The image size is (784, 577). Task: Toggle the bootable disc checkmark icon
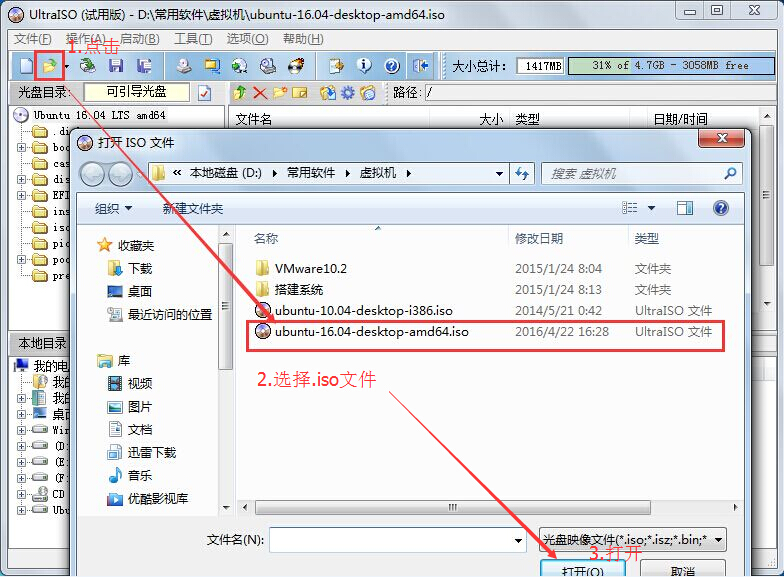point(204,92)
